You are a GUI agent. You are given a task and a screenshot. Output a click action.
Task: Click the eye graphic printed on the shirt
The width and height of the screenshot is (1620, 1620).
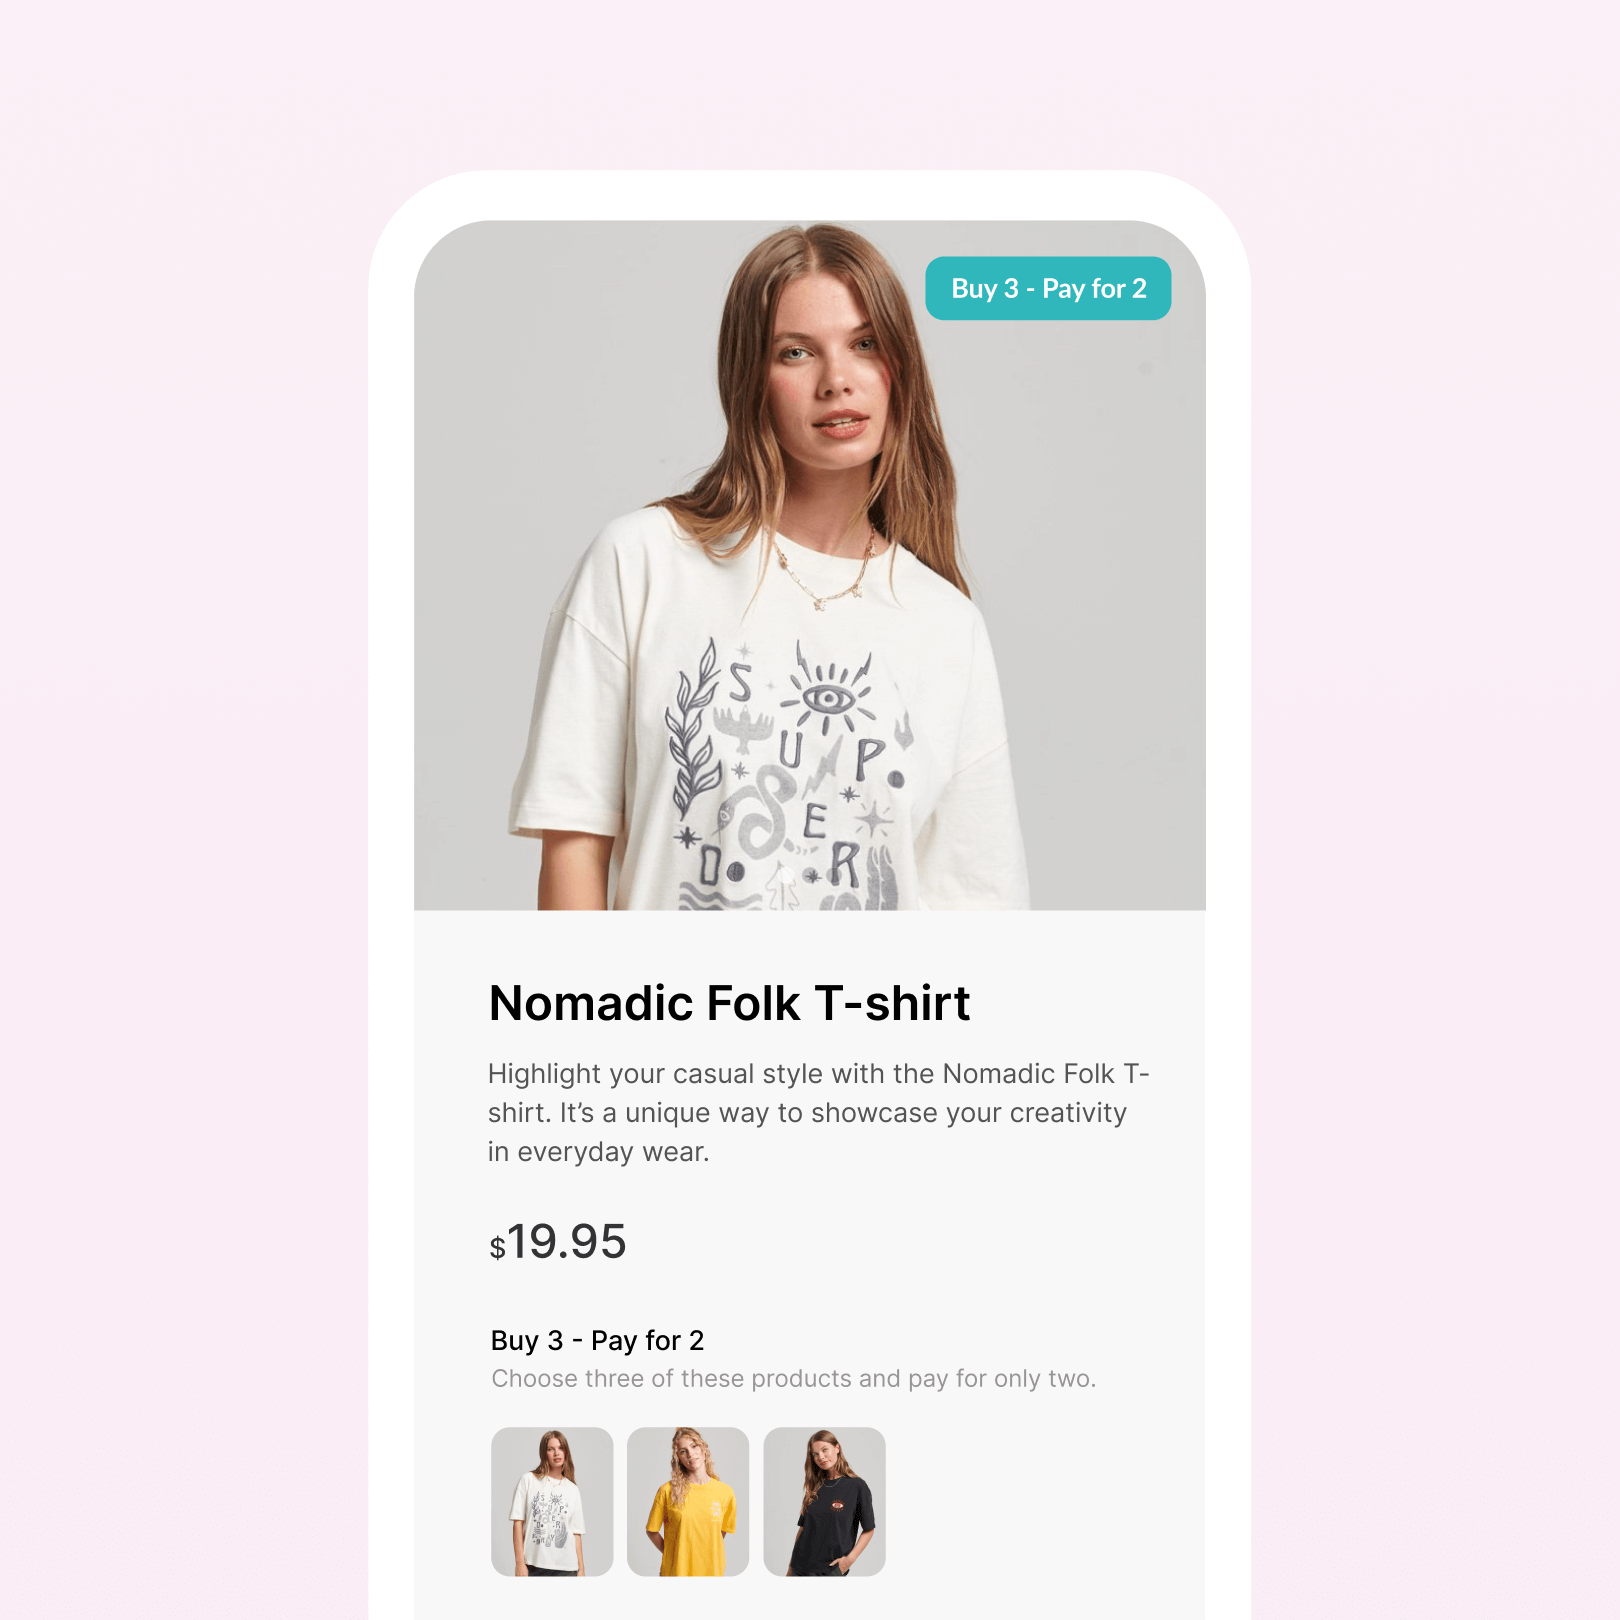pos(828,697)
